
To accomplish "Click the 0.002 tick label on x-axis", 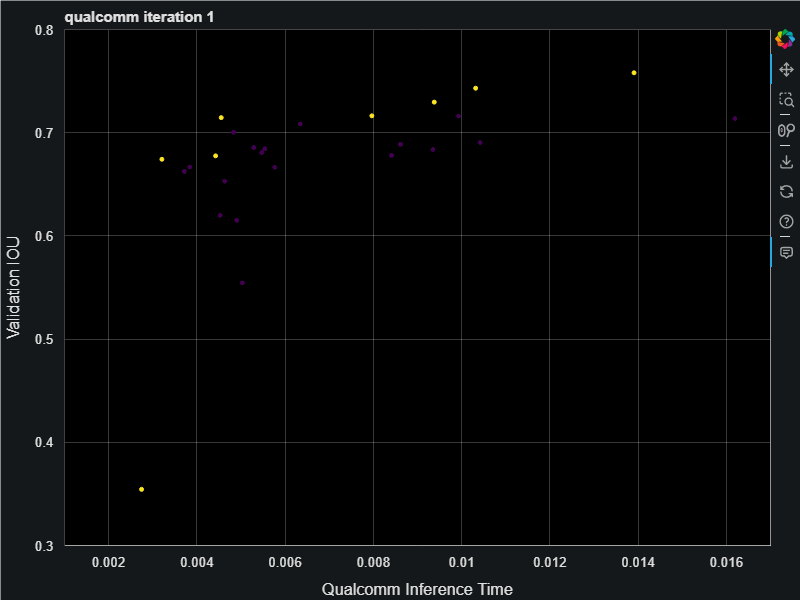I will point(108,563).
